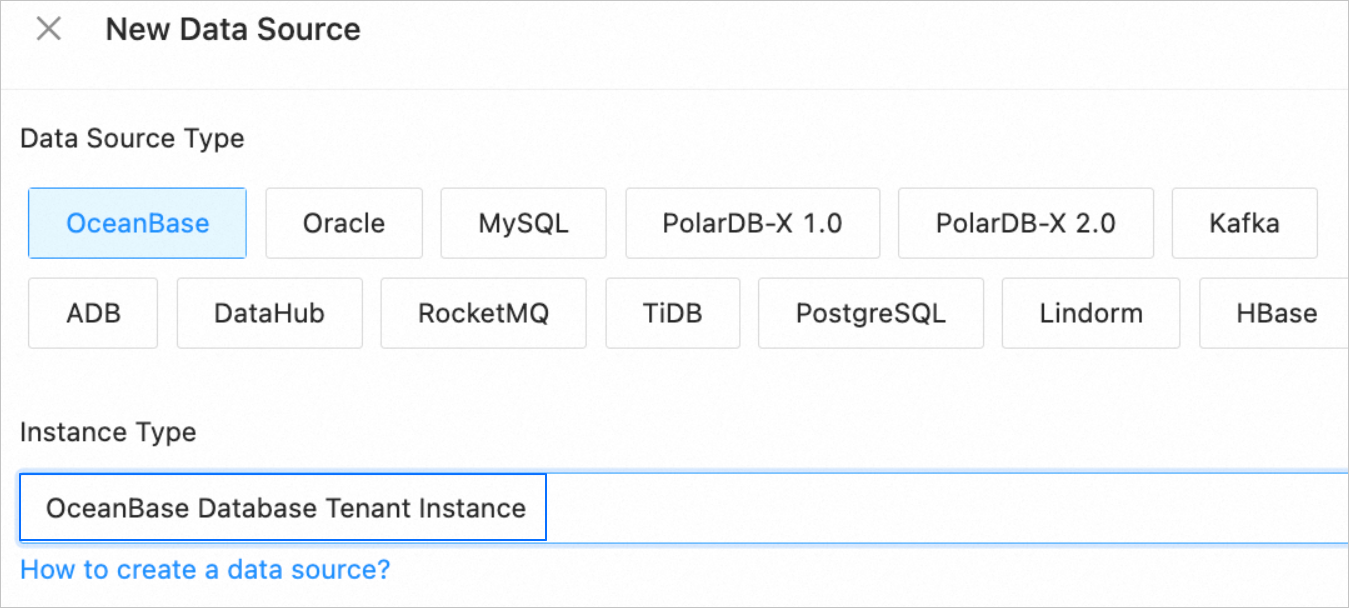Select PolarDB-X 2.0 option

coord(1025,223)
